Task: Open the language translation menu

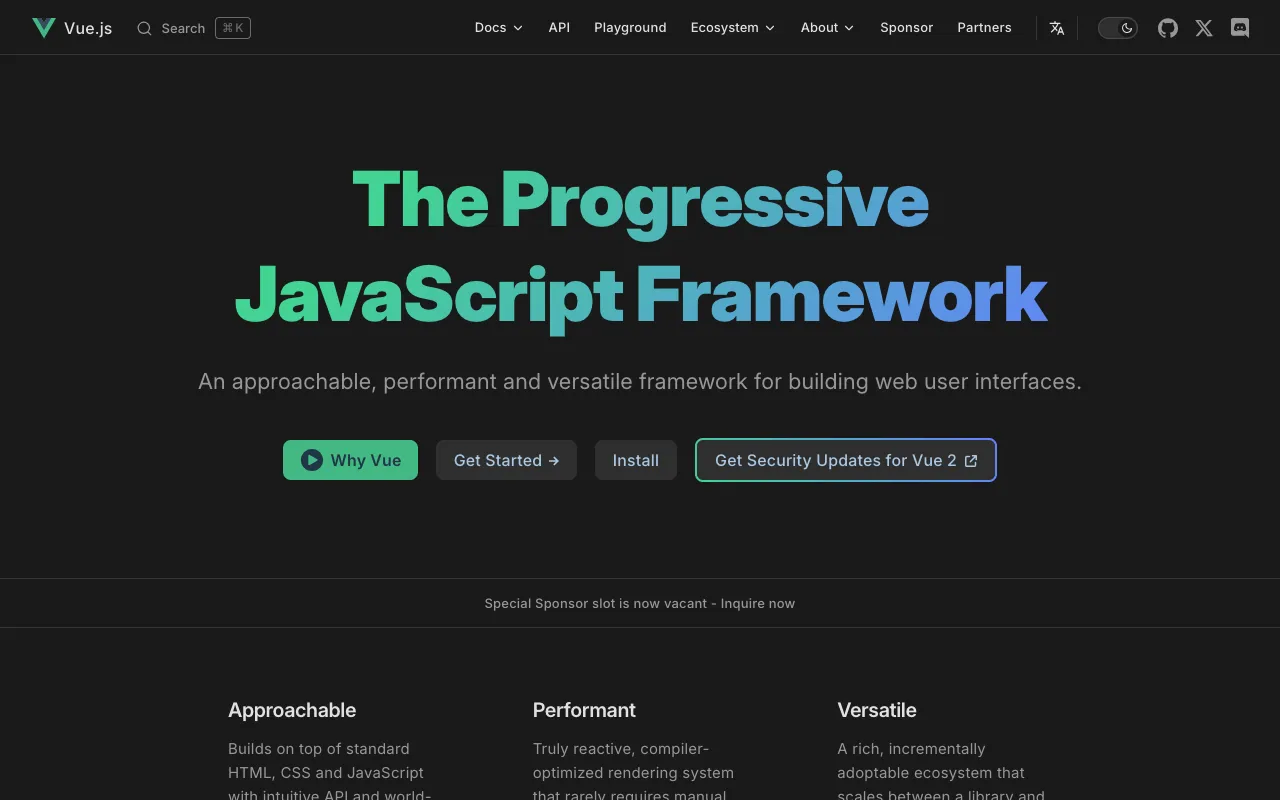Action: [1057, 27]
